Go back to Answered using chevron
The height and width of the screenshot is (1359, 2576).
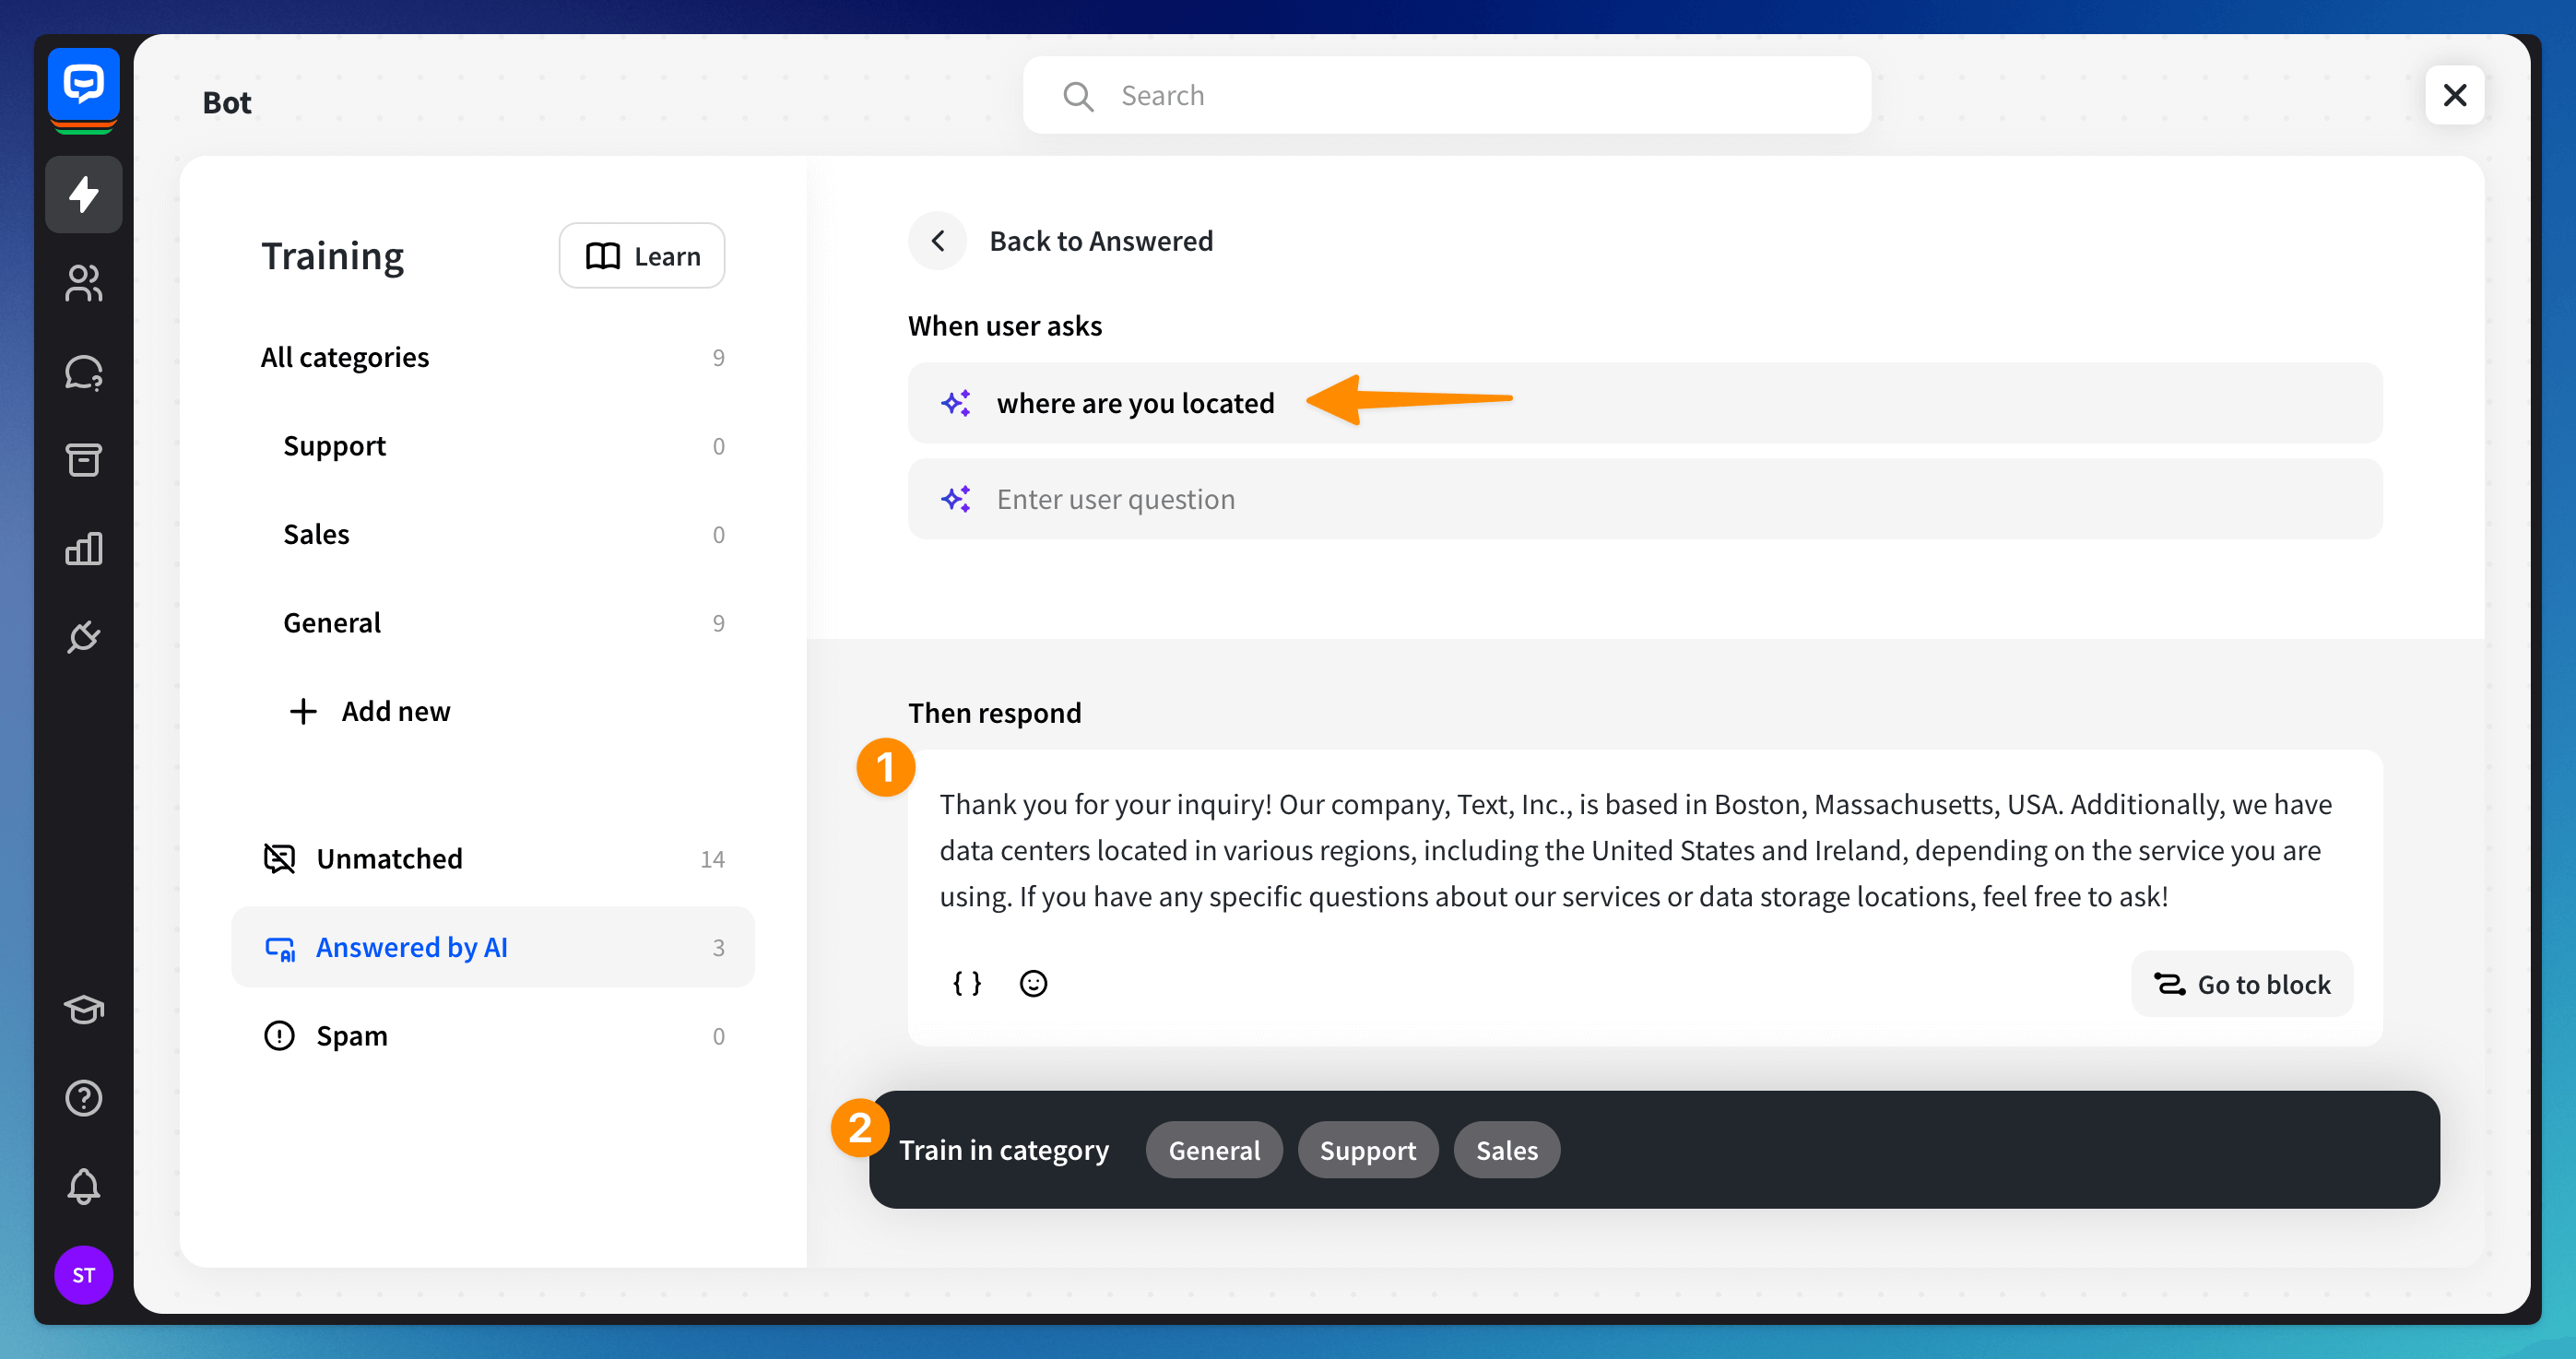coord(937,241)
